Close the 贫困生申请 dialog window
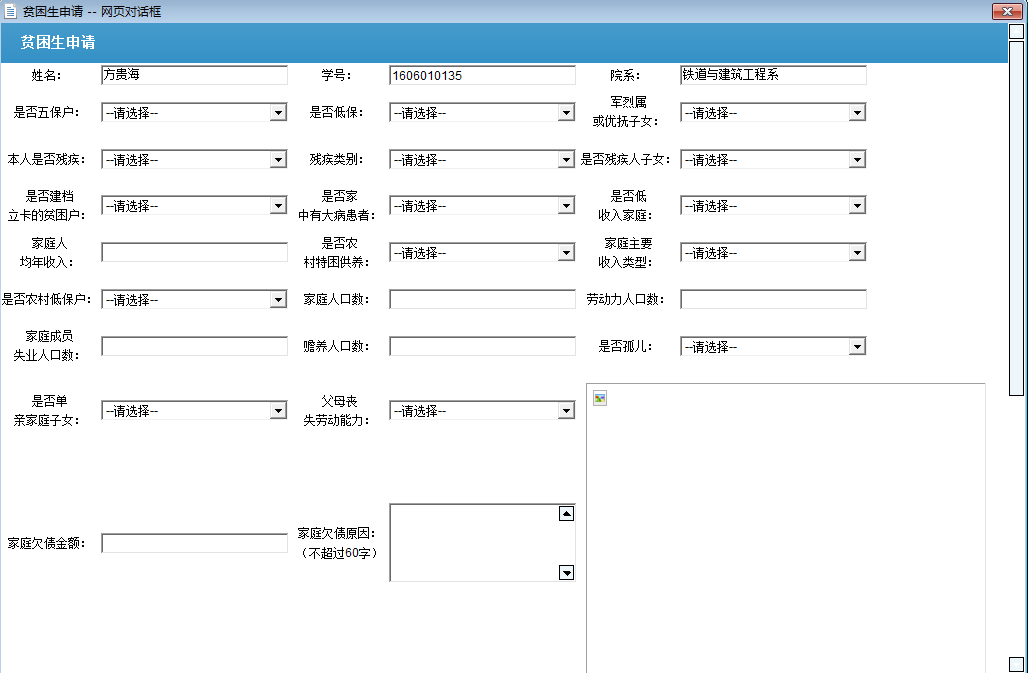This screenshot has width=1028, height=673. 1005,11
